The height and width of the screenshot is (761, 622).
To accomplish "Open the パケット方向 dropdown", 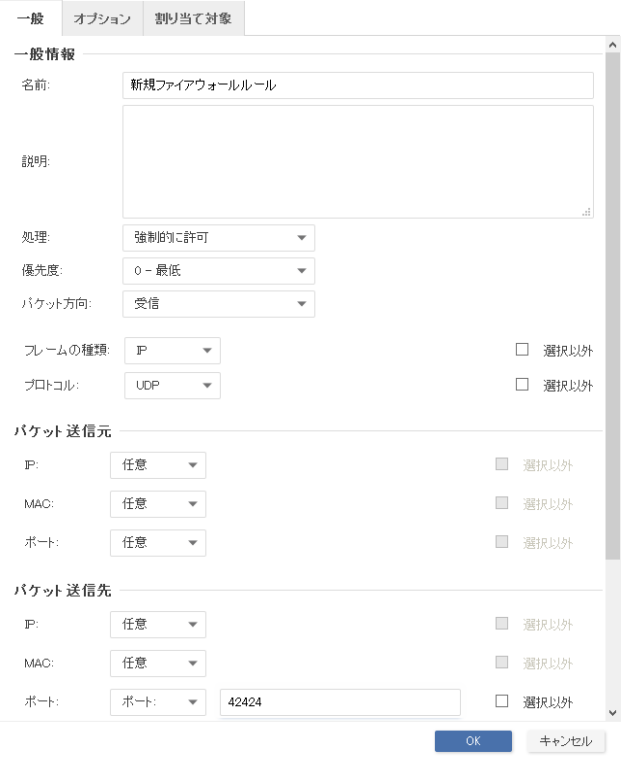I will click(x=218, y=304).
